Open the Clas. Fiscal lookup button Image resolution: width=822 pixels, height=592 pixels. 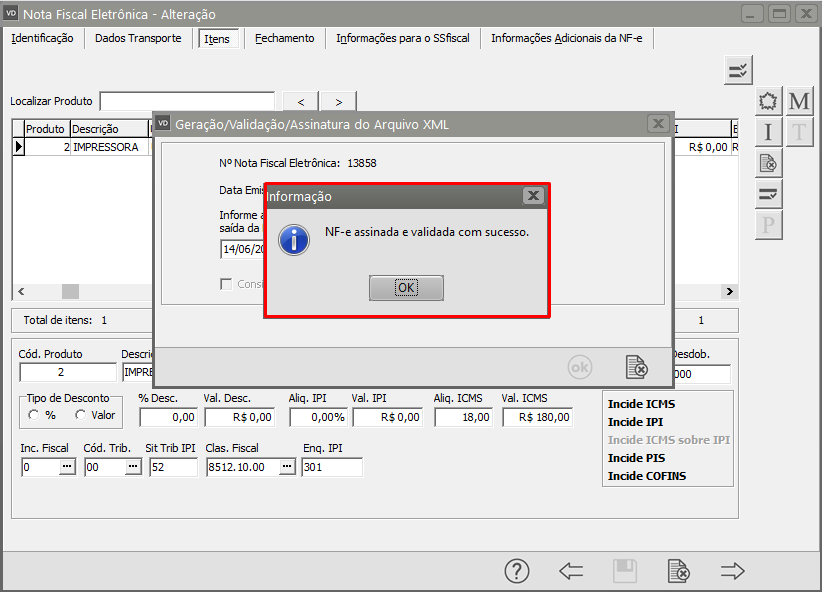(287, 467)
